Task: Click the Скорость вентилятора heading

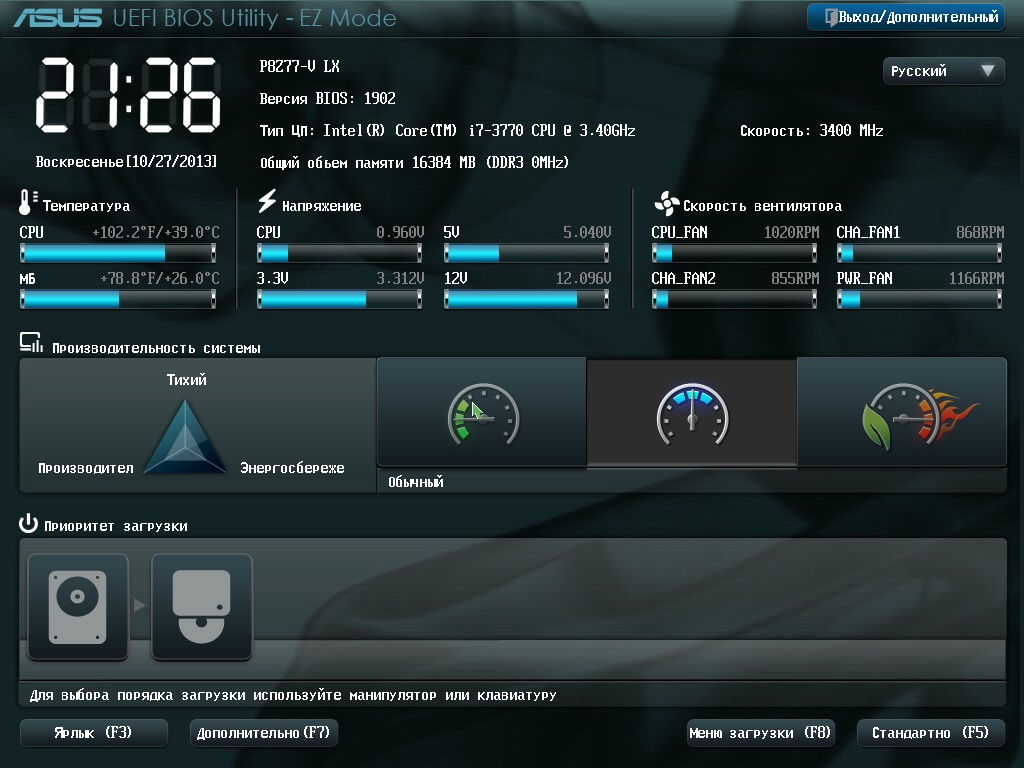Action: click(762, 206)
